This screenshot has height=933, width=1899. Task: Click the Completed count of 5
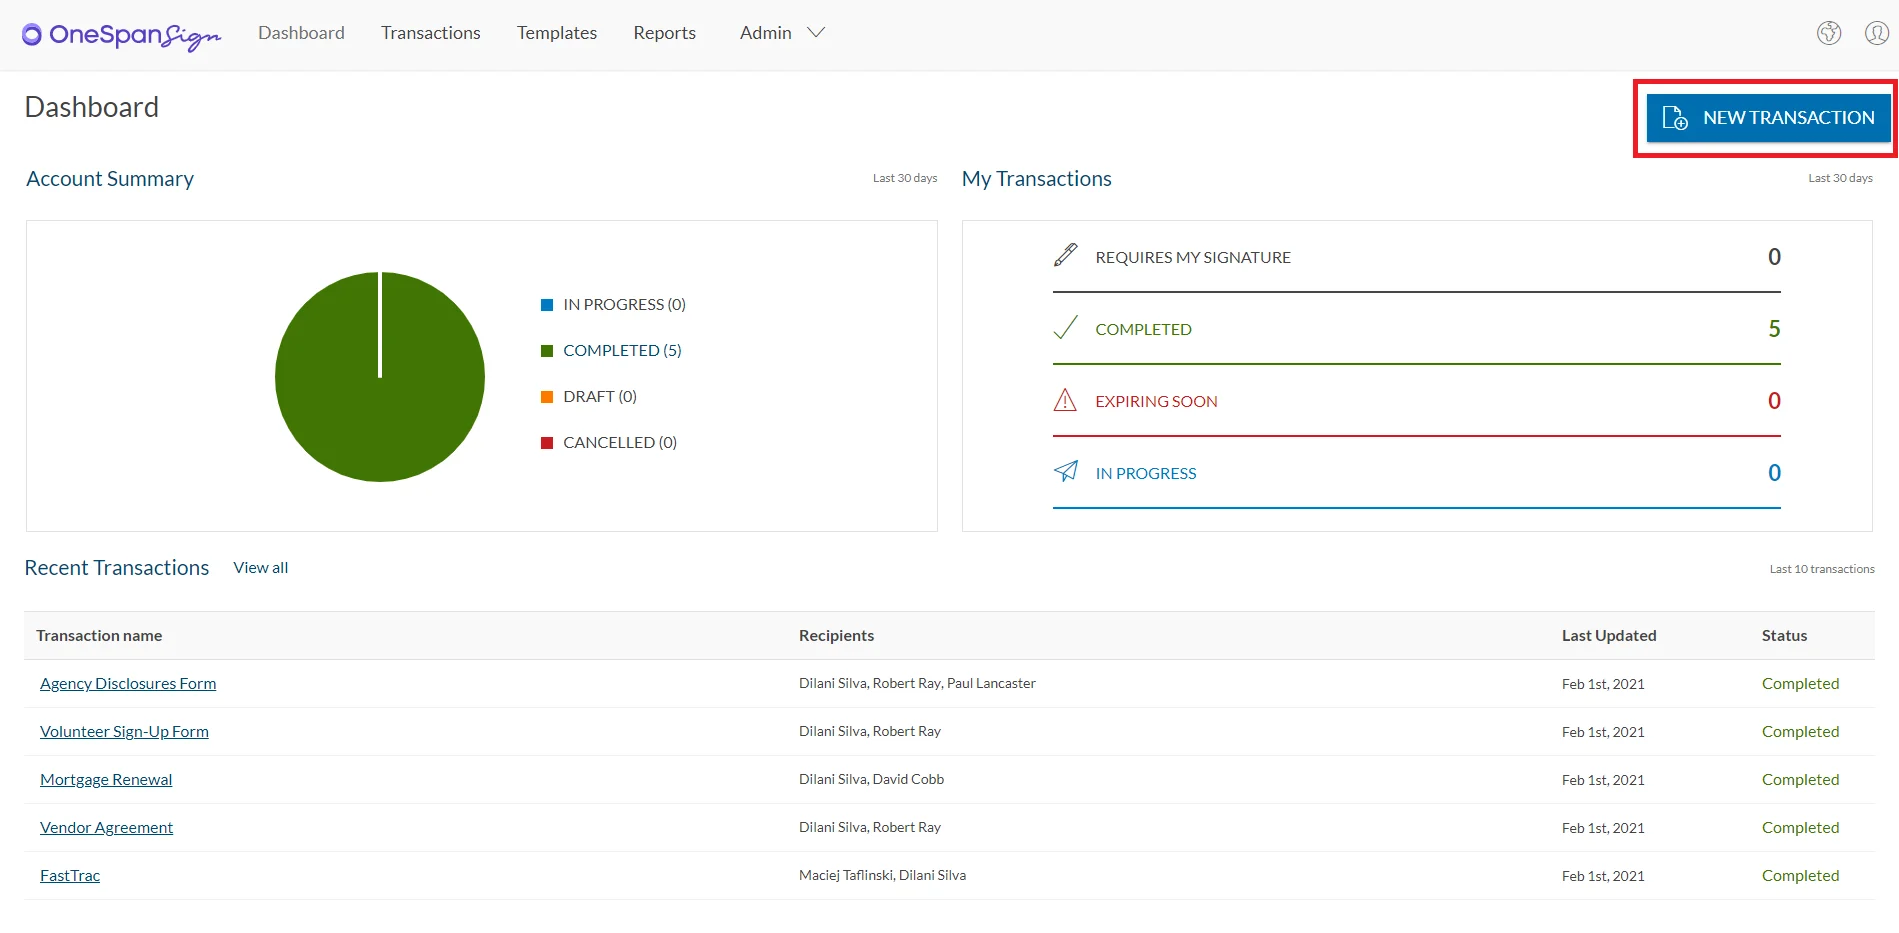pyautogui.click(x=1774, y=329)
